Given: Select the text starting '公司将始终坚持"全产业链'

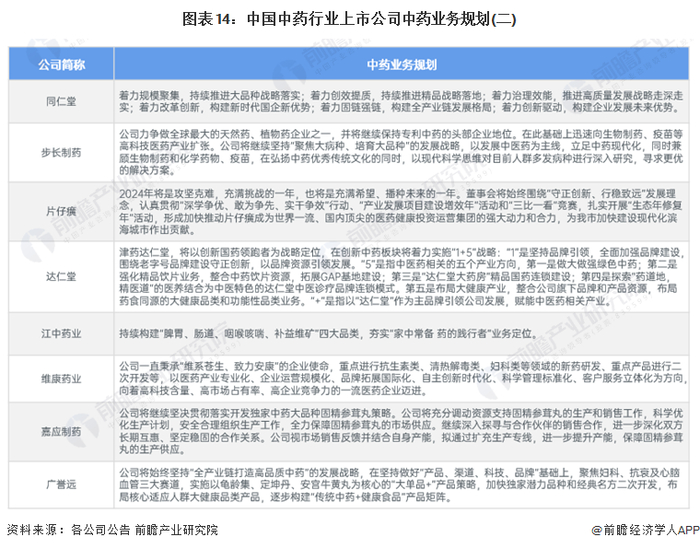Looking at the screenshot, I should [x=400, y=485].
